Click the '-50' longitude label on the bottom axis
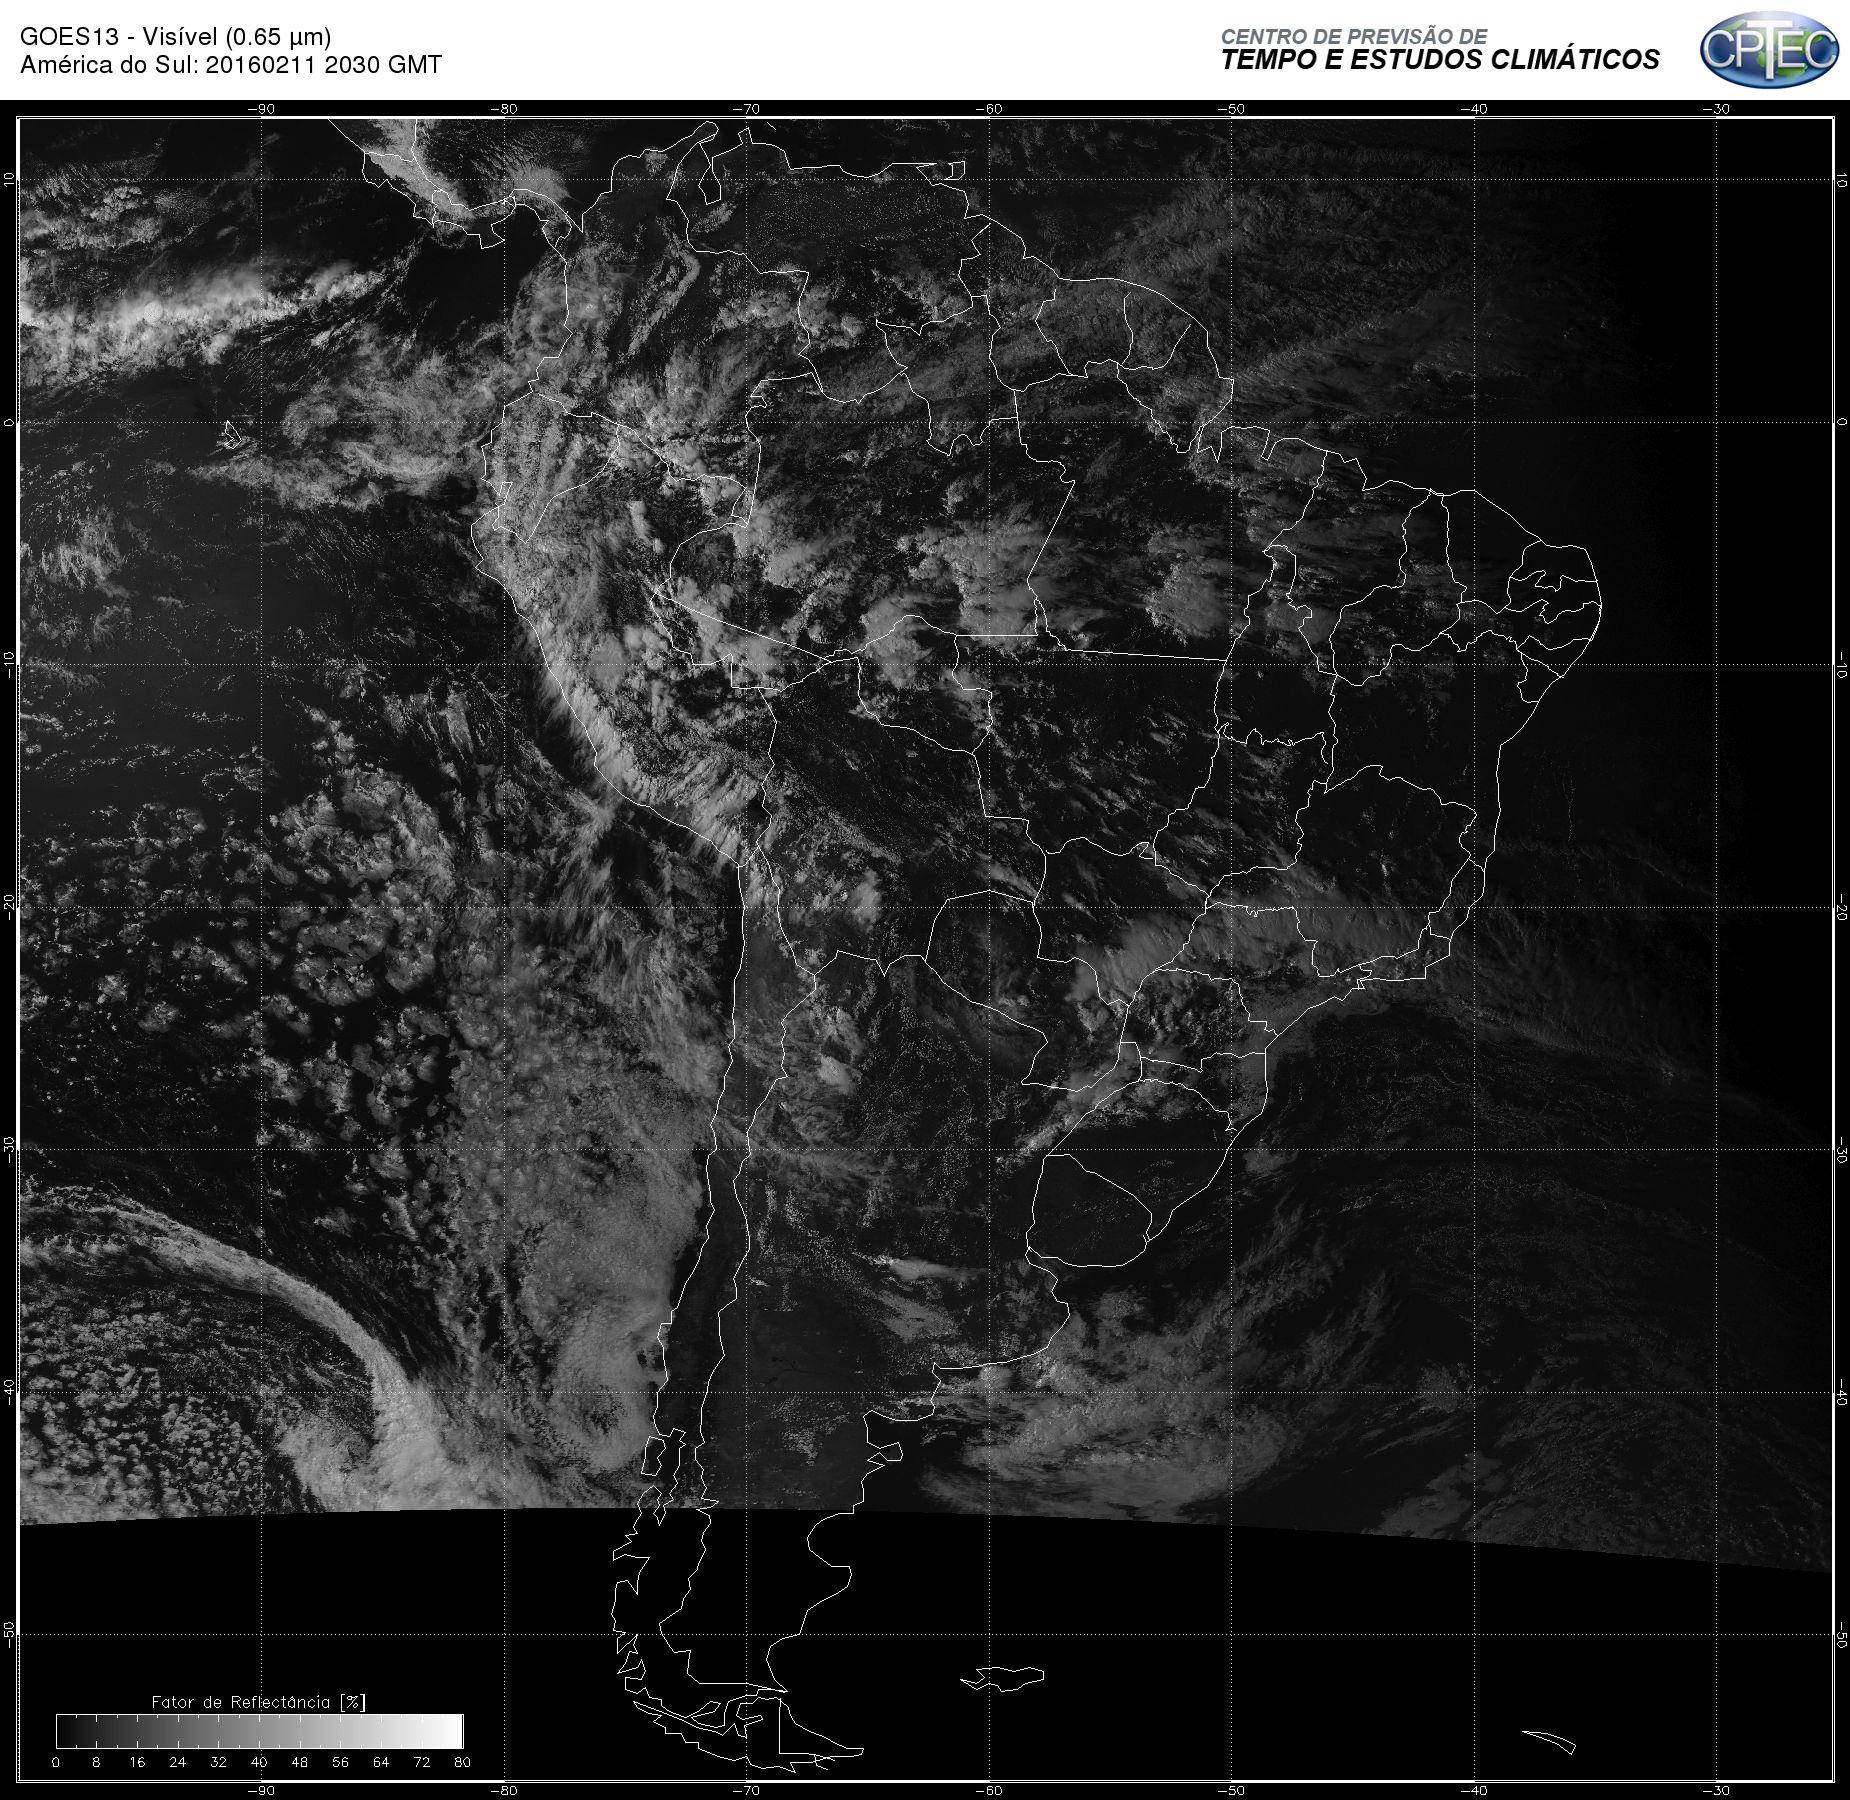Screen dimensions: 1850x1800 [x=1232, y=1790]
